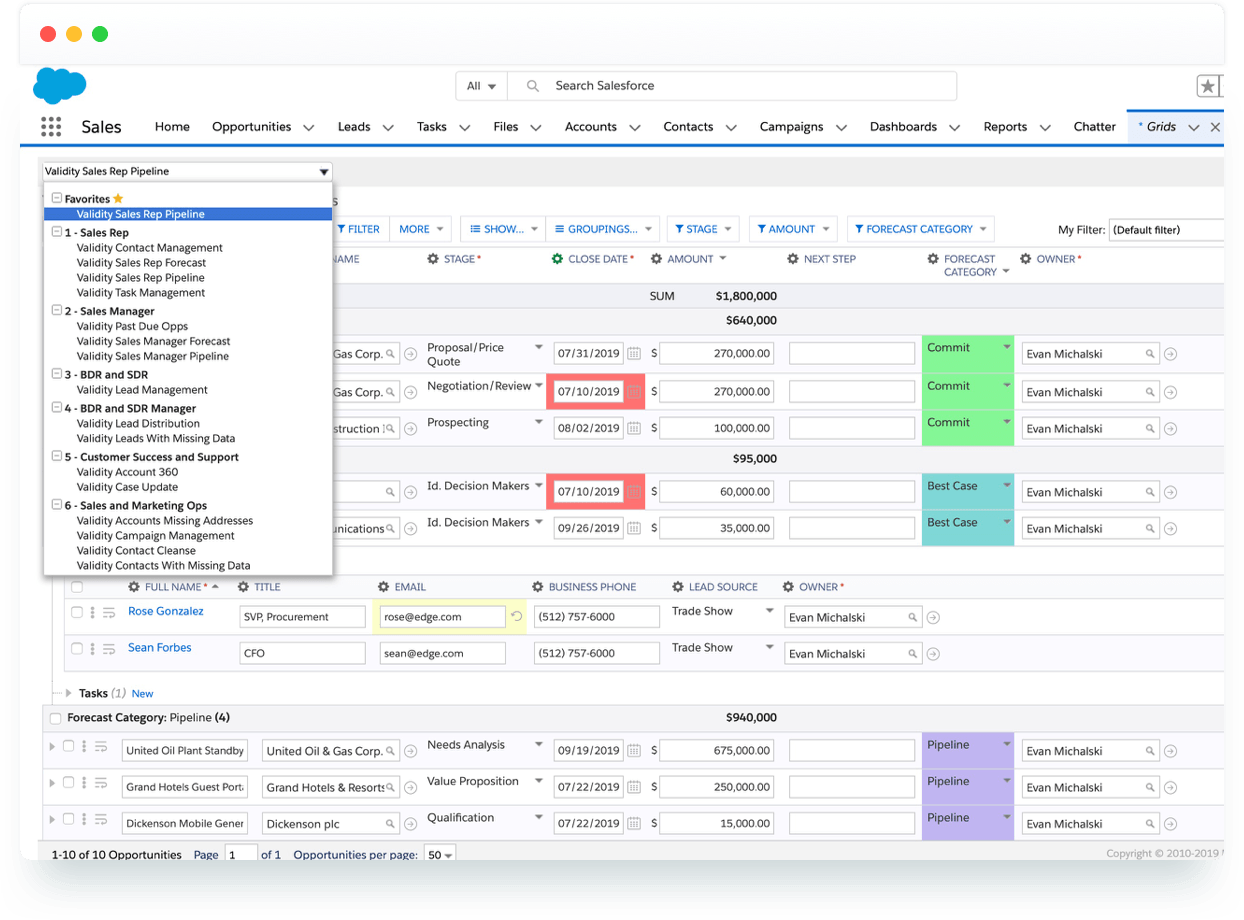Click vertical dots menu on United Oil Plant Standby row
The height and width of the screenshot is (920, 1244).
(x=84, y=747)
